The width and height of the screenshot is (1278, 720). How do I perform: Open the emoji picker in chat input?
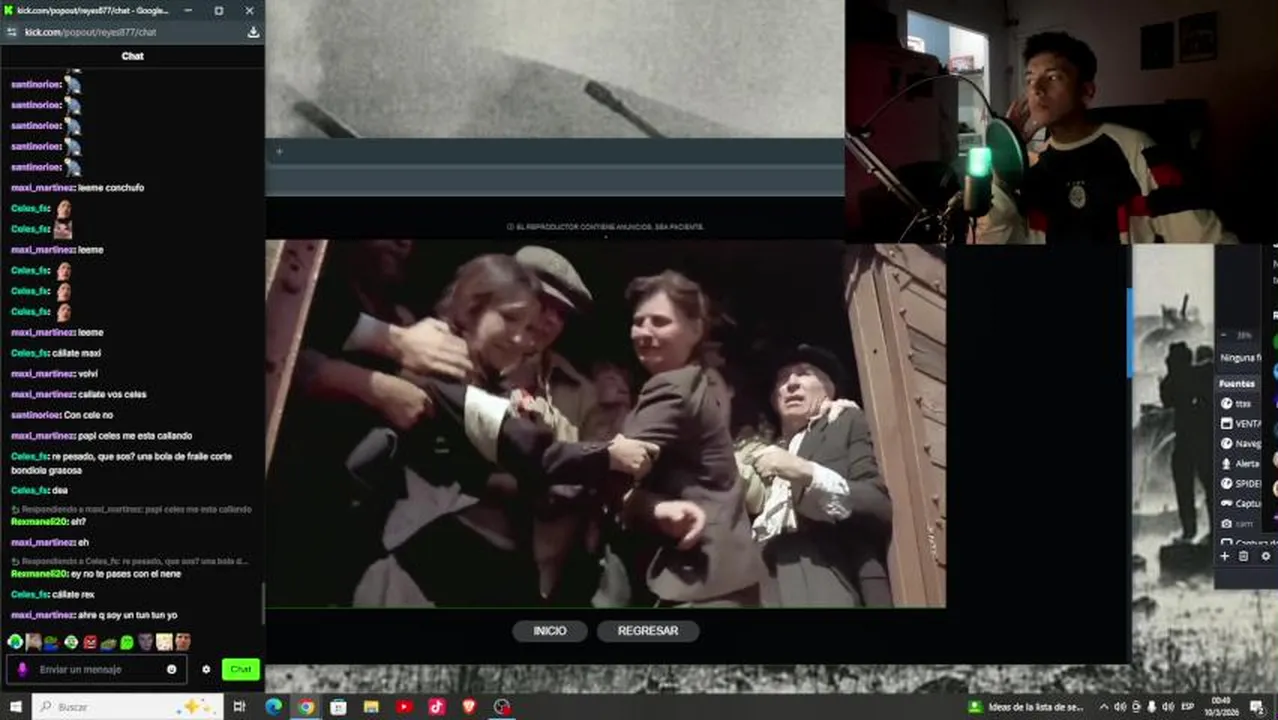coord(172,669)
